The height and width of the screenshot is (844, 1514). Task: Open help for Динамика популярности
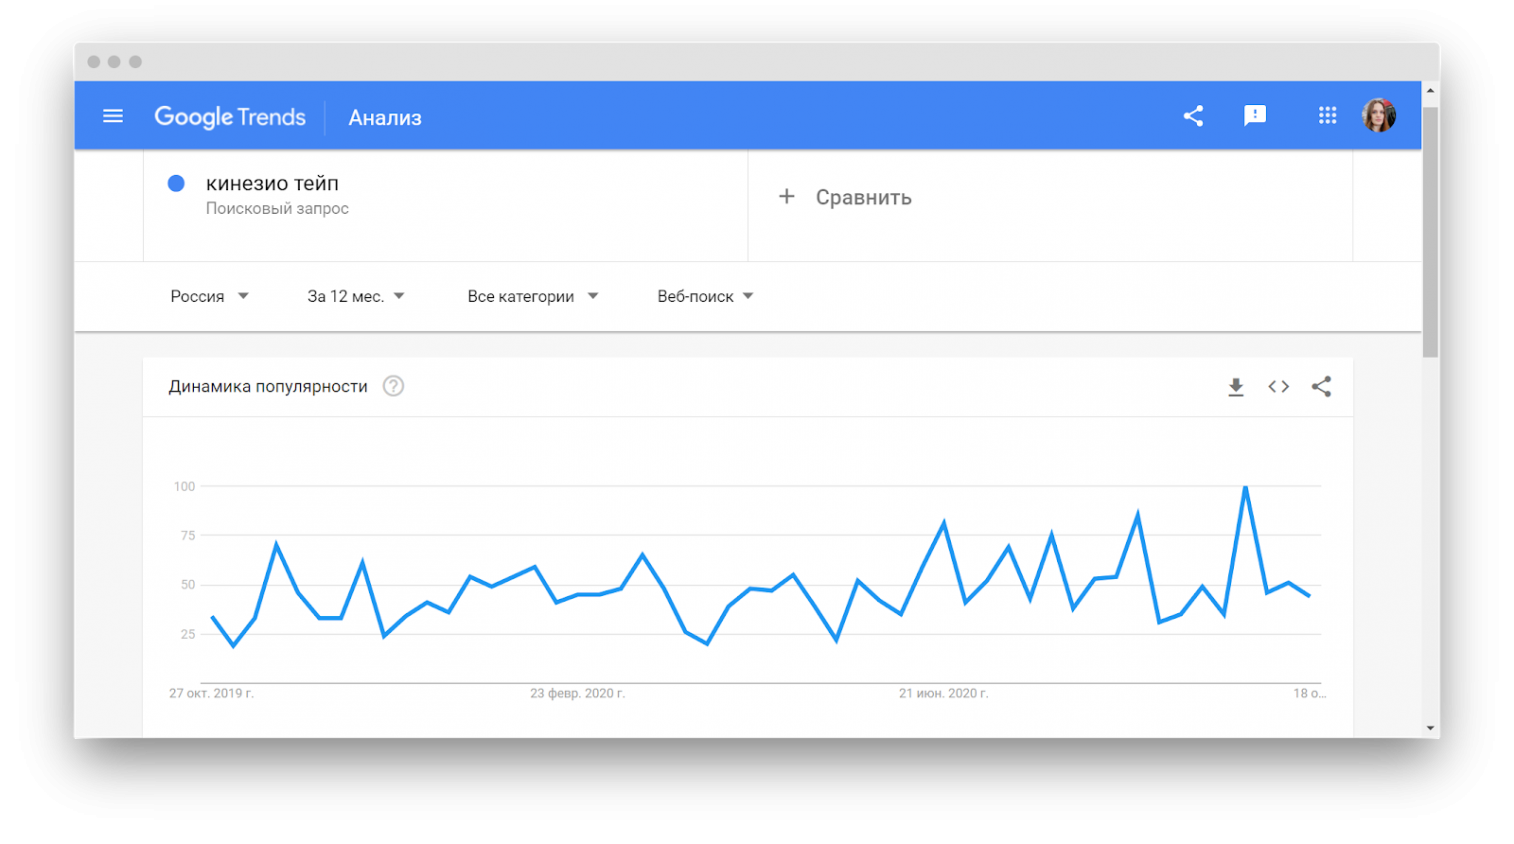coord(394,386)
